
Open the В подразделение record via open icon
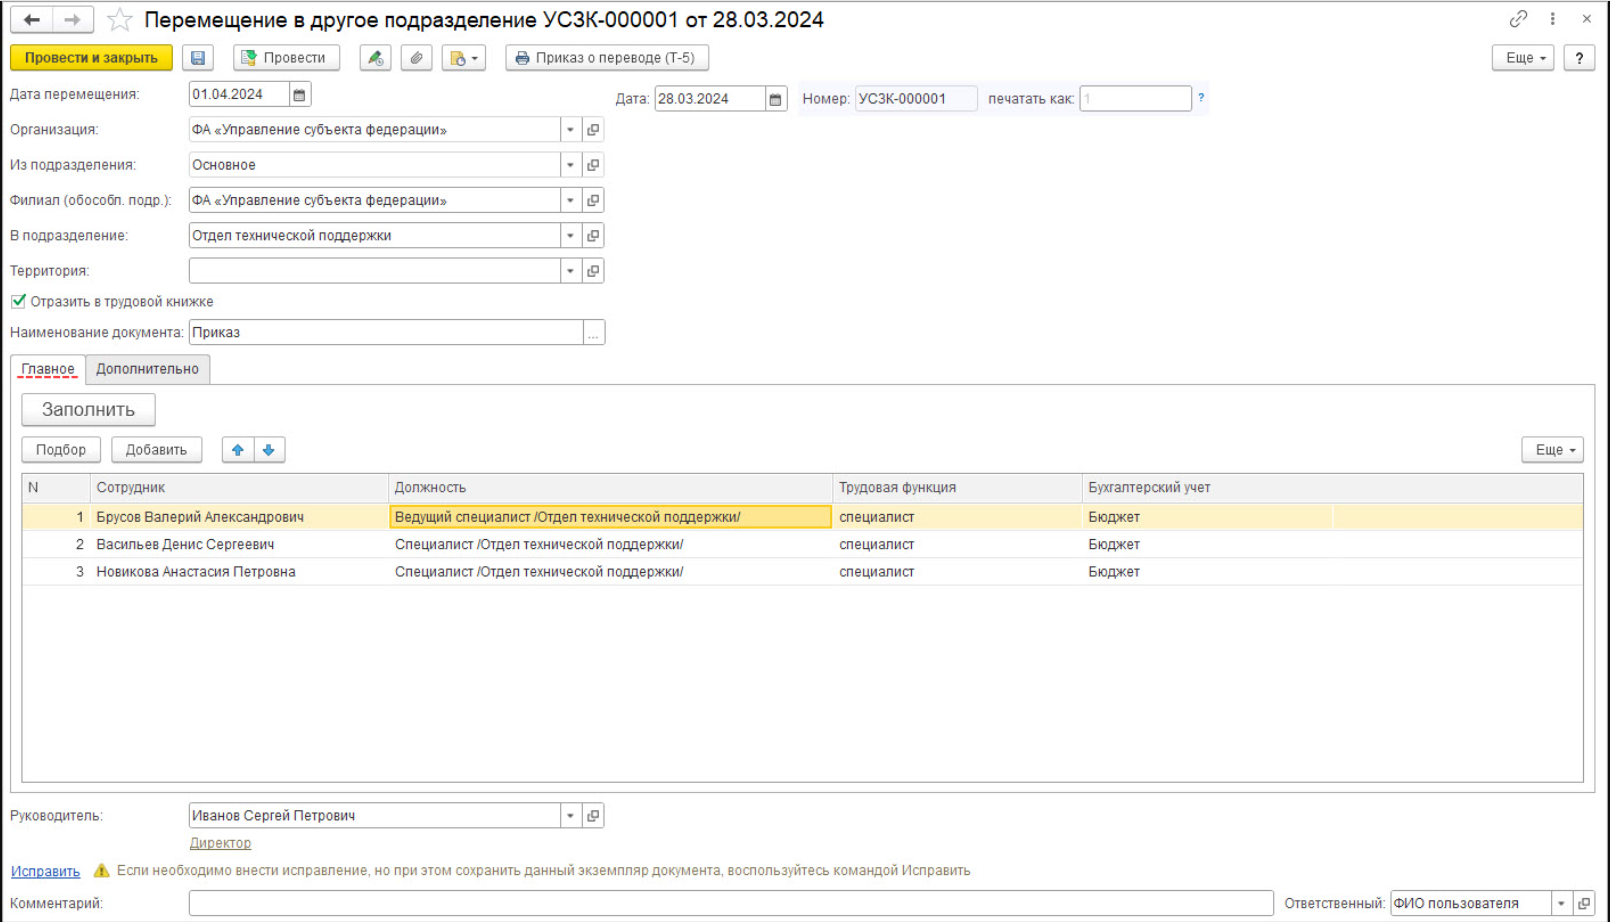[593, 236]
